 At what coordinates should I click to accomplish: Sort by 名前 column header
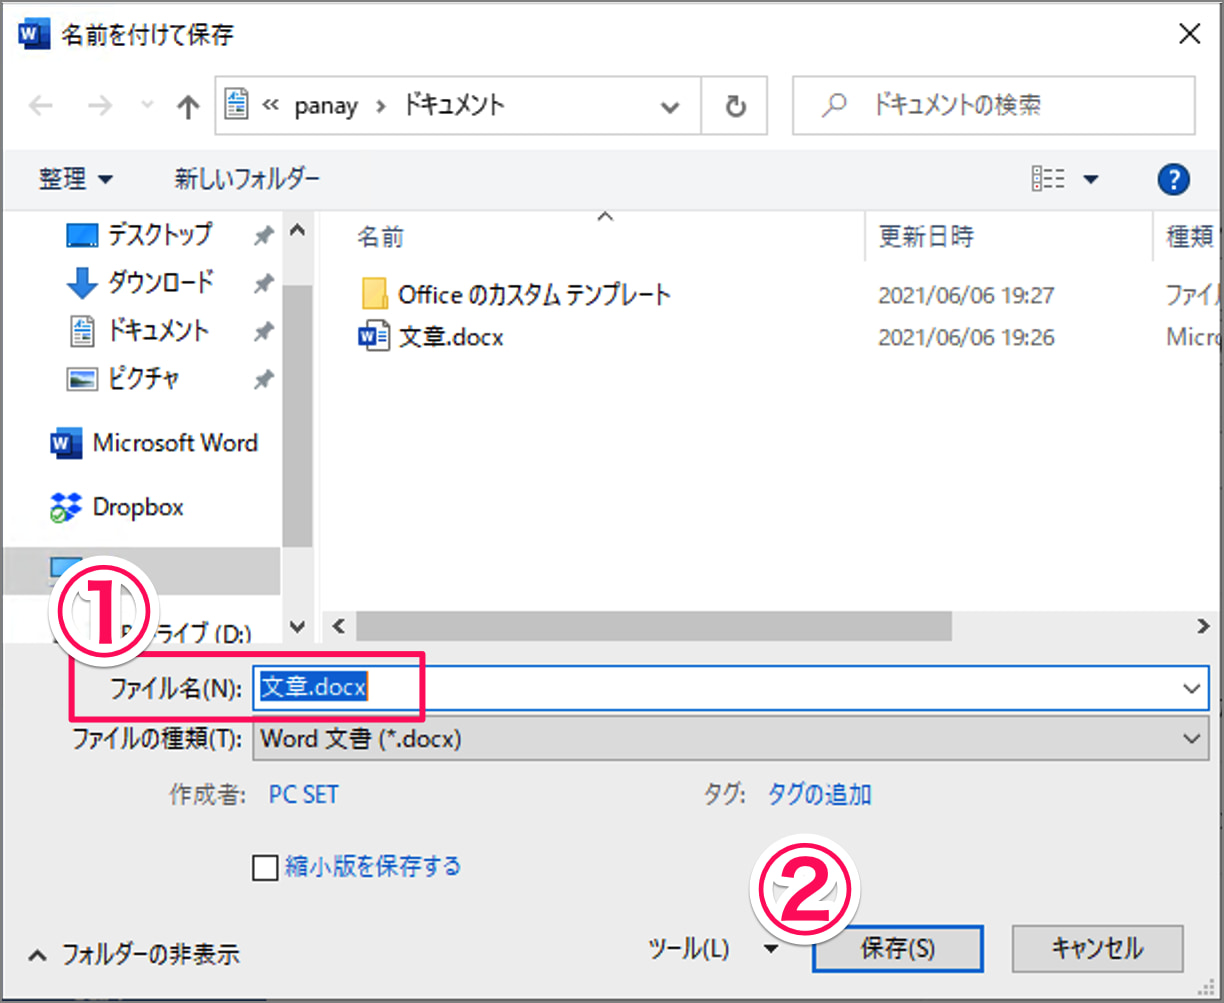(381, 237)
